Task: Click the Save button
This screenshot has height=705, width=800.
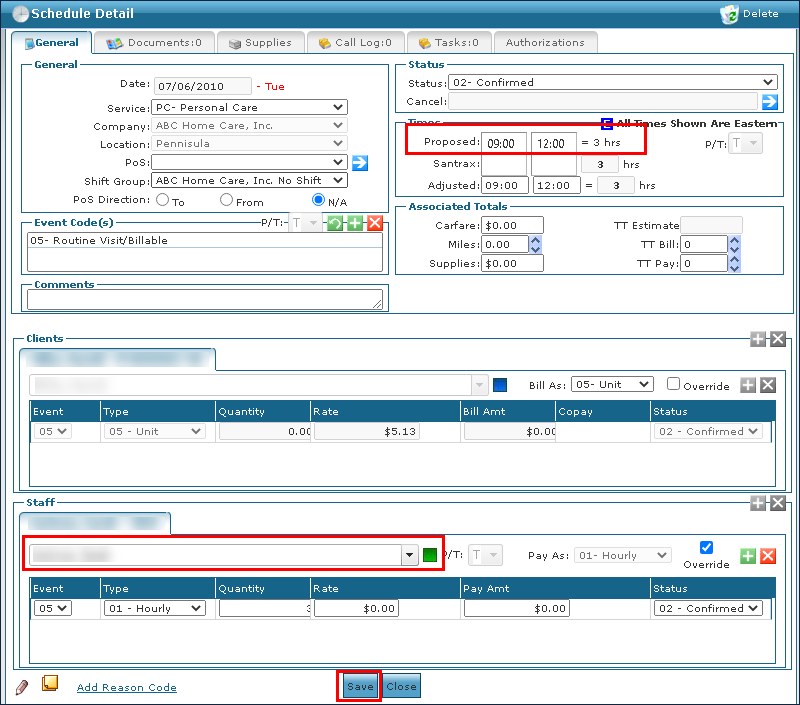Action: 360,687
